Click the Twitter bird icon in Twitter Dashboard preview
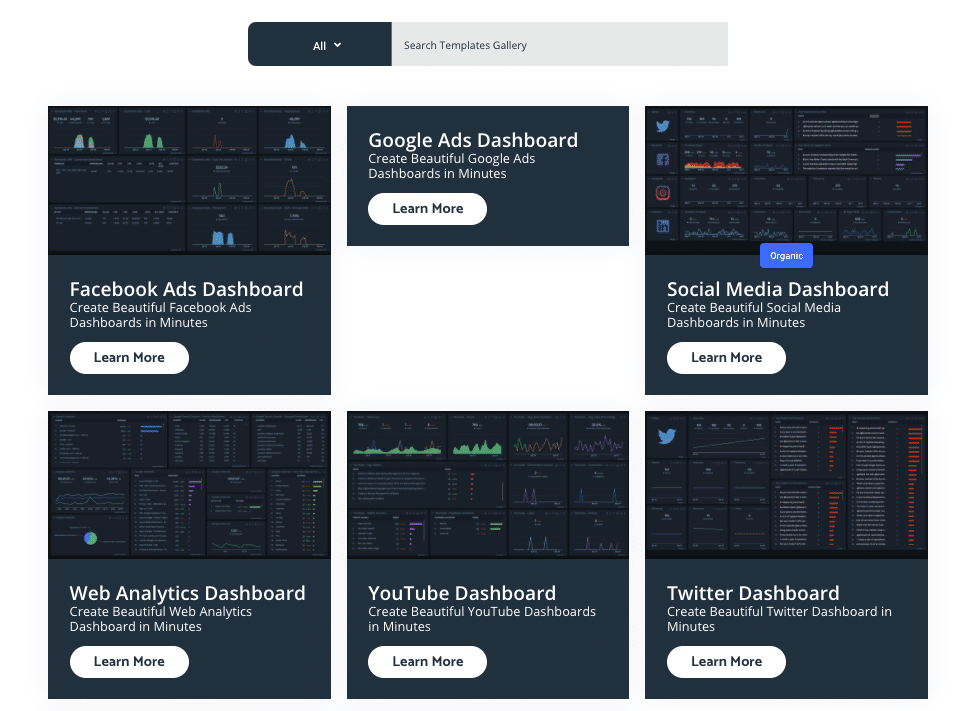This screenshot has width=956, height=711. [667, 437]
